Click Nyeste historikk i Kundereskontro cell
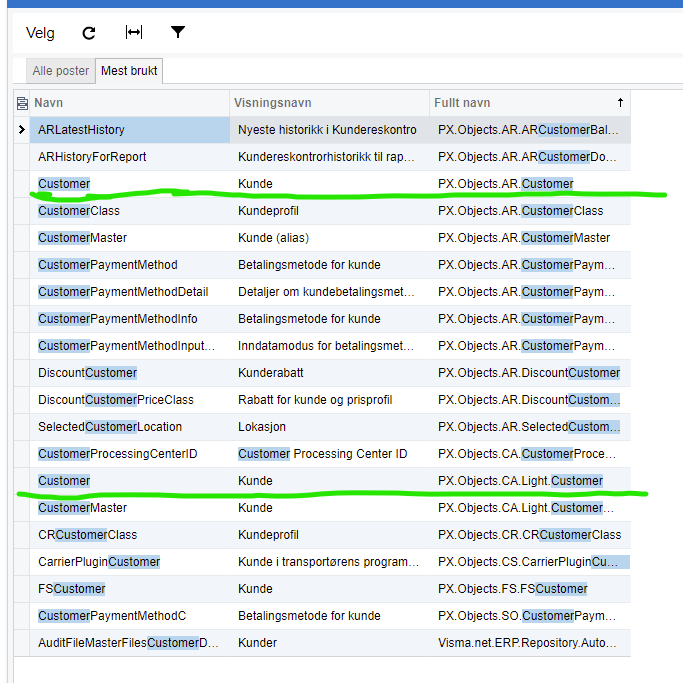This screenshot has width=683, height=683. tap(330, 130)
